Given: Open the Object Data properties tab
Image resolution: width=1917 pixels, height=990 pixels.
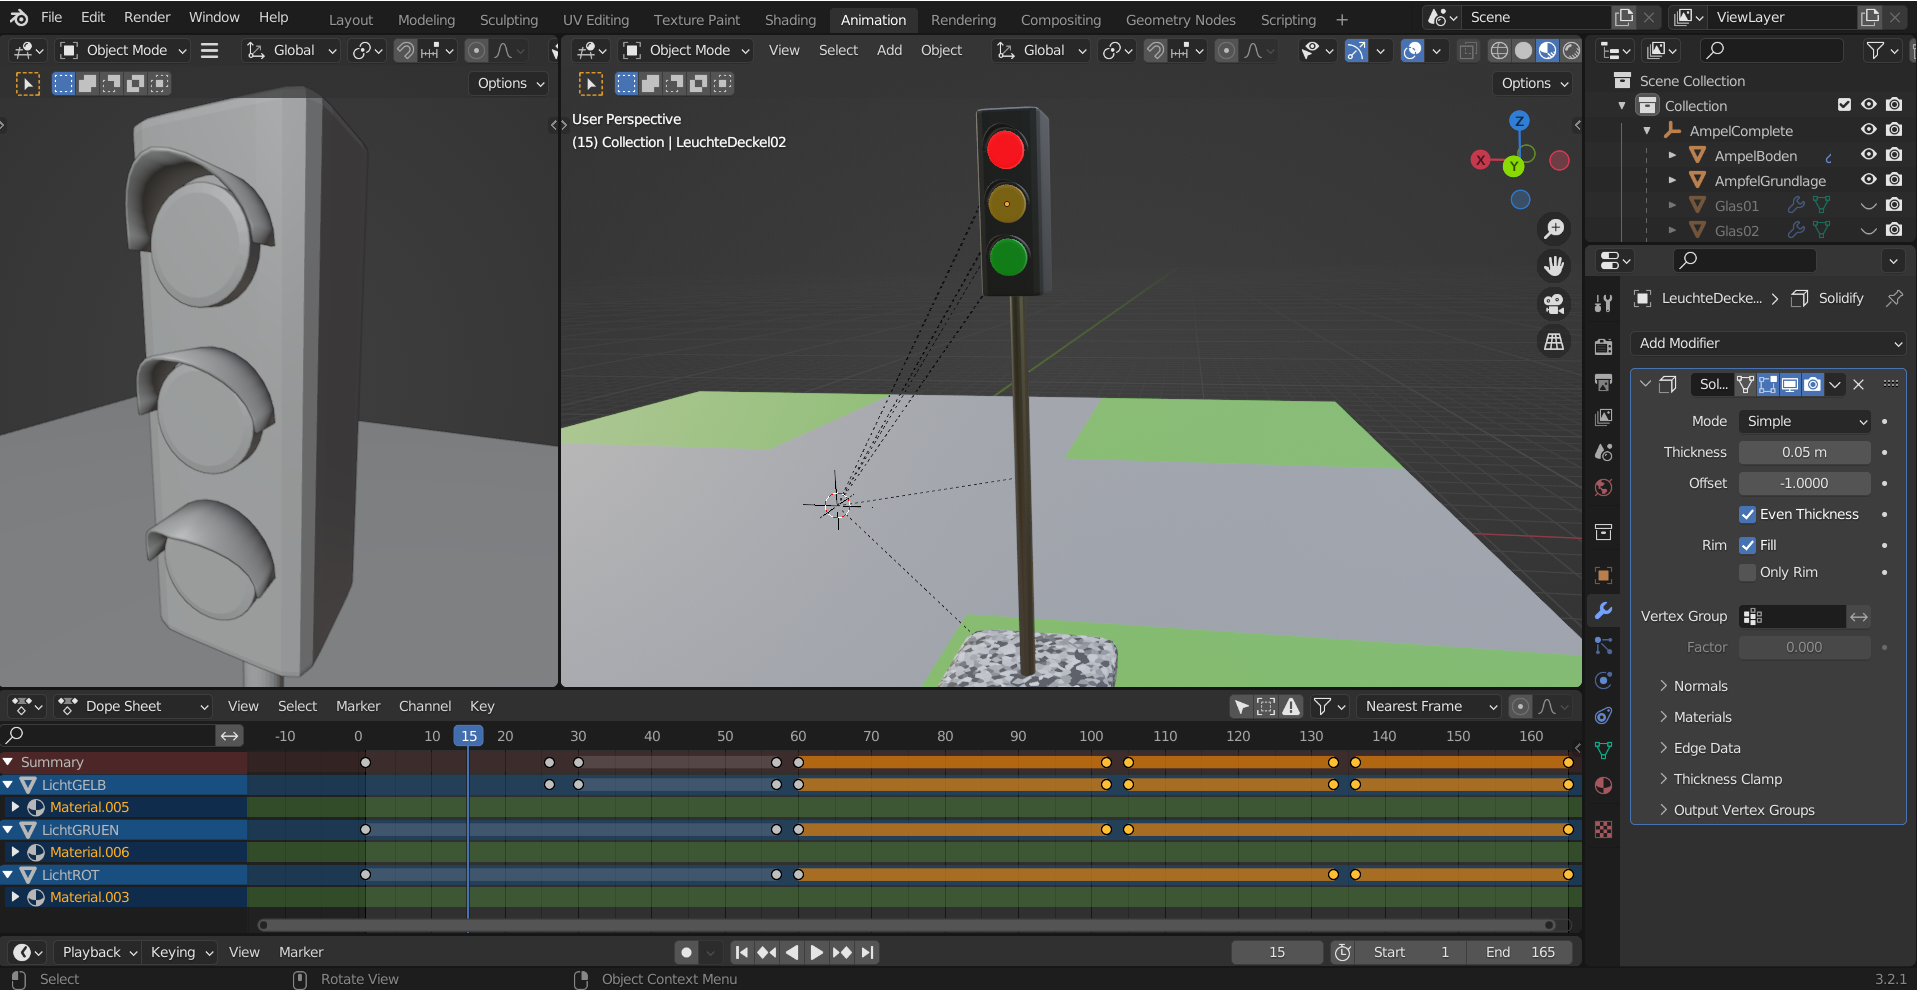Looking at the screenshot, I should click(x=1604, y=750).
